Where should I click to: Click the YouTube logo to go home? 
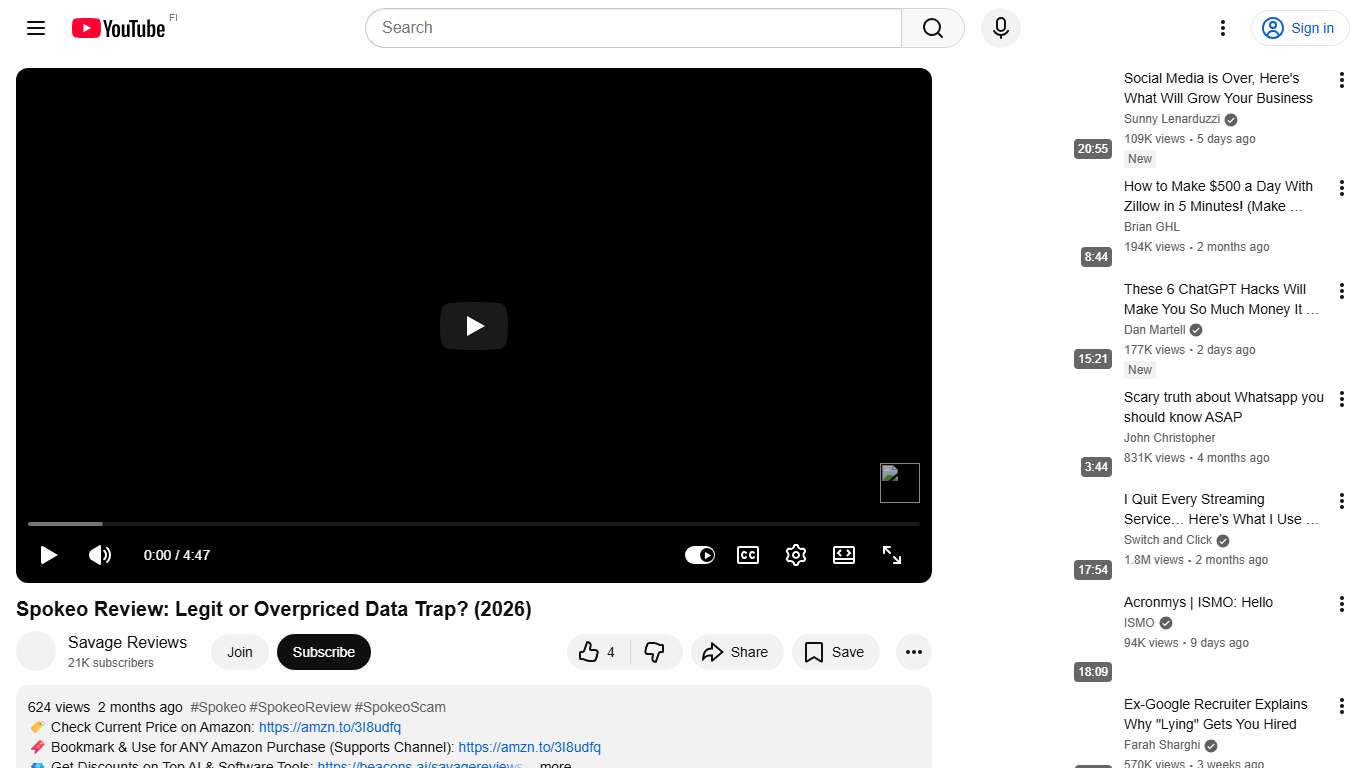pos(117,28)
